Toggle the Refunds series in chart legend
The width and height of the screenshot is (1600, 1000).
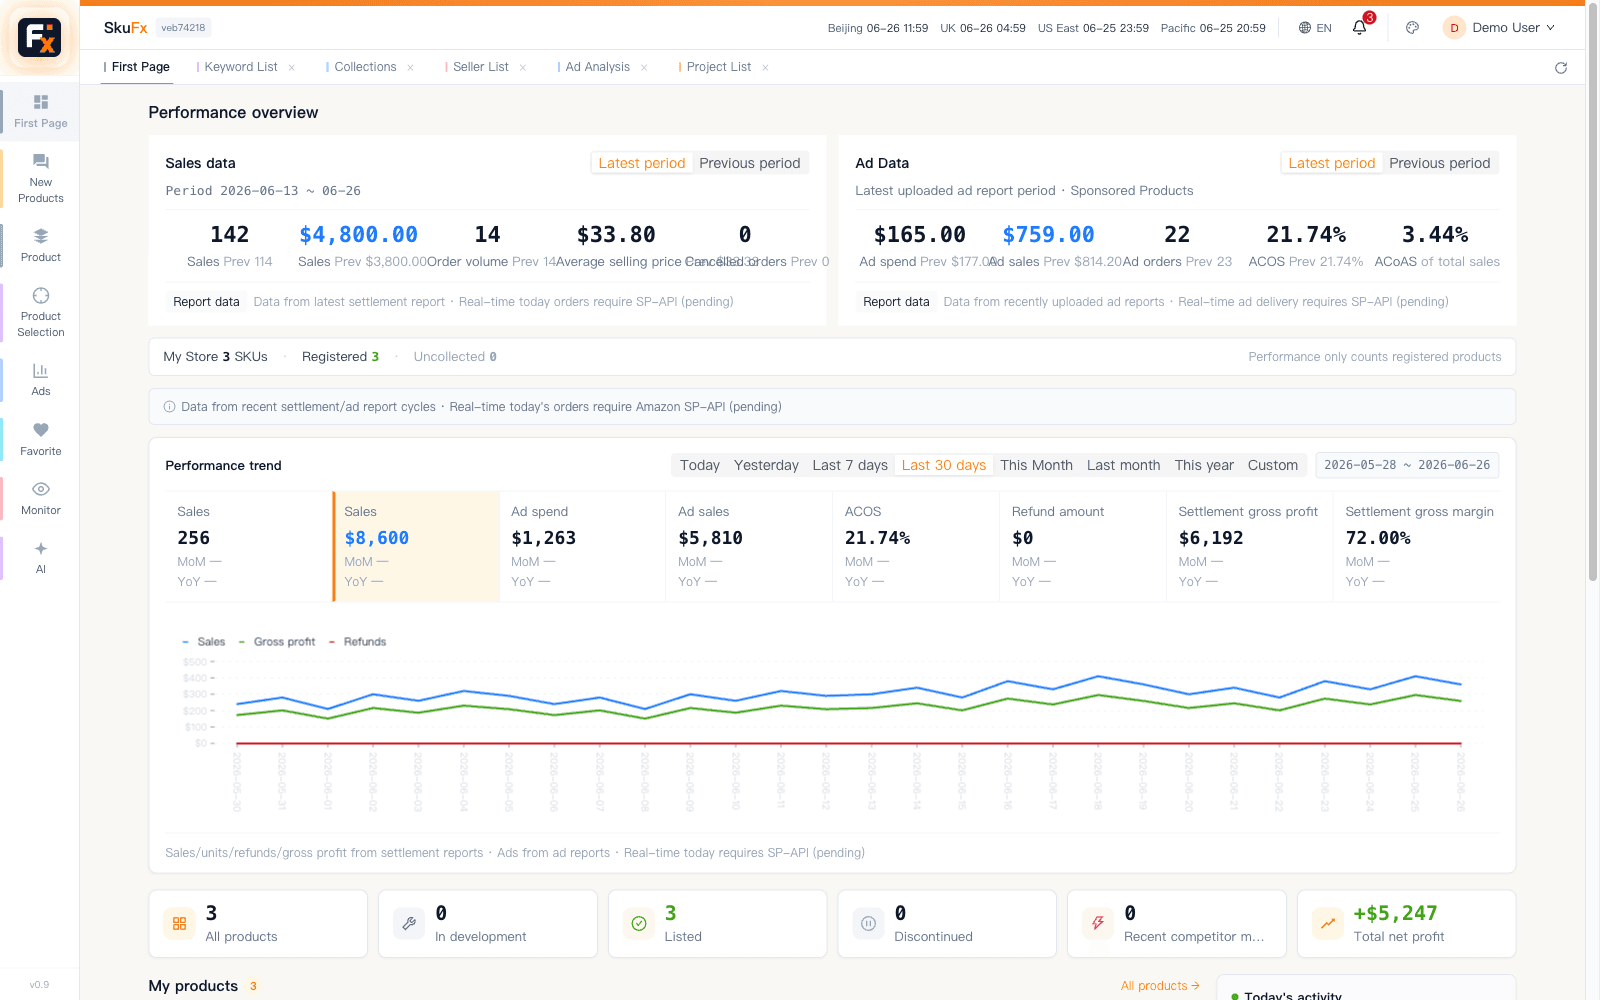(x=357, y=642)
